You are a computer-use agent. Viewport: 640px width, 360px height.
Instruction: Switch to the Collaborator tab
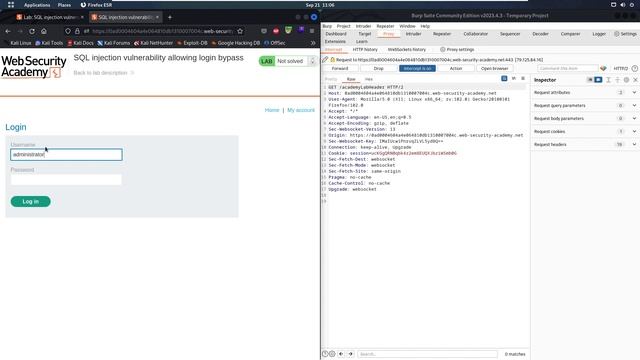pyautogui.click(x=476, y=34)
